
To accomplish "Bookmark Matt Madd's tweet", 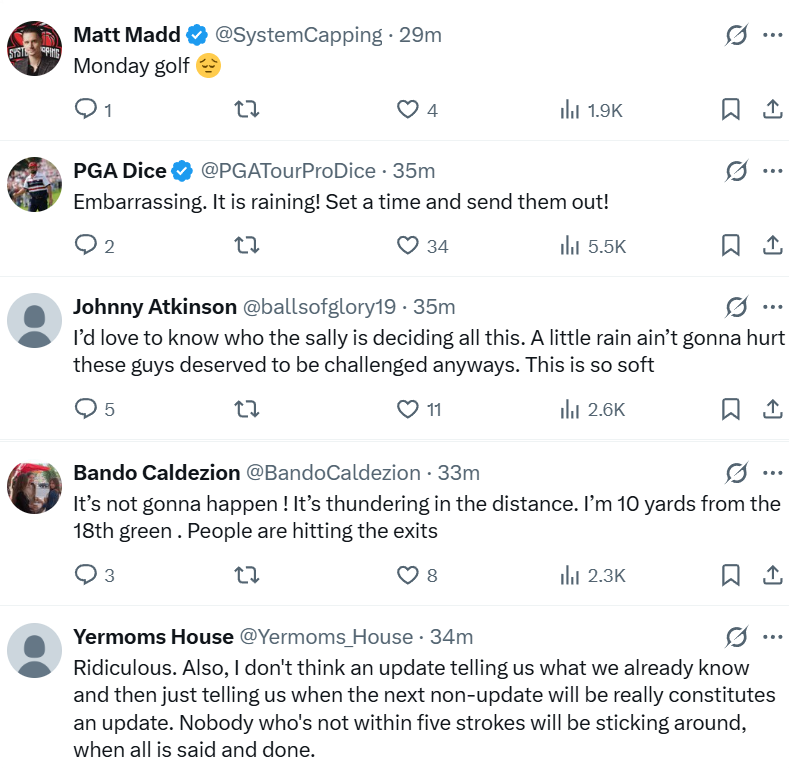I will (x=731, y=109).
